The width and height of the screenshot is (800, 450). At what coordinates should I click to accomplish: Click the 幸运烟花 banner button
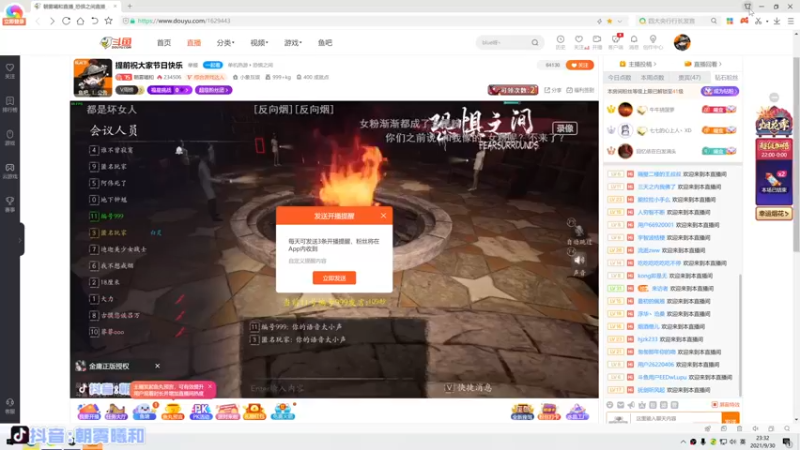point(773,213)
